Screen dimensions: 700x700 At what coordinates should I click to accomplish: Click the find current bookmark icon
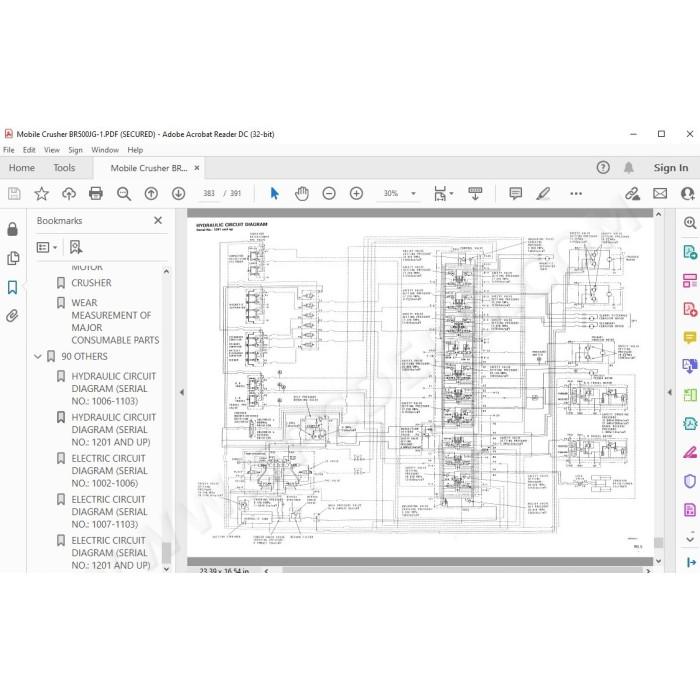tap(75, 247)
